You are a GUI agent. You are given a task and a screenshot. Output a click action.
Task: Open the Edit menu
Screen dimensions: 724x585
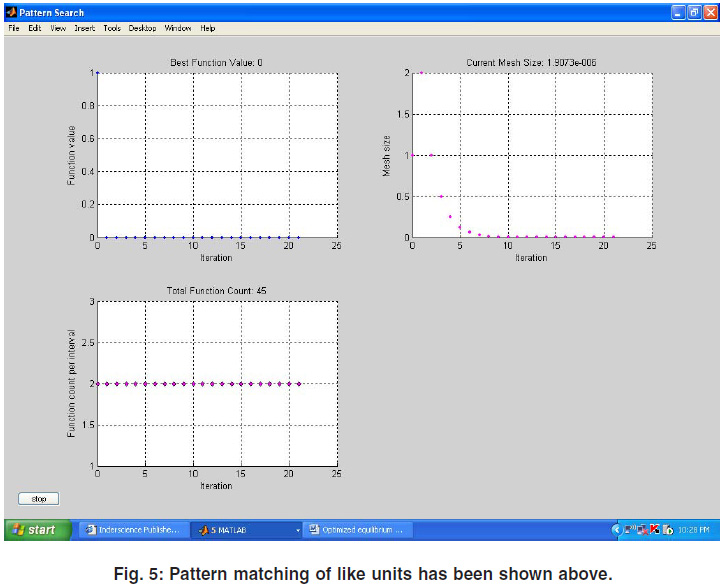tap(35, 28)
